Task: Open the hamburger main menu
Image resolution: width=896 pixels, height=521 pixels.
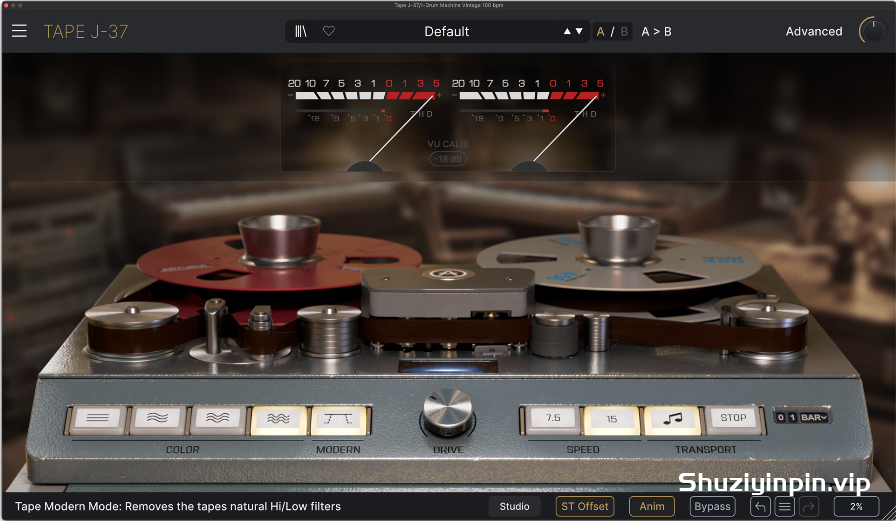Action: click(x=19, y=31)
